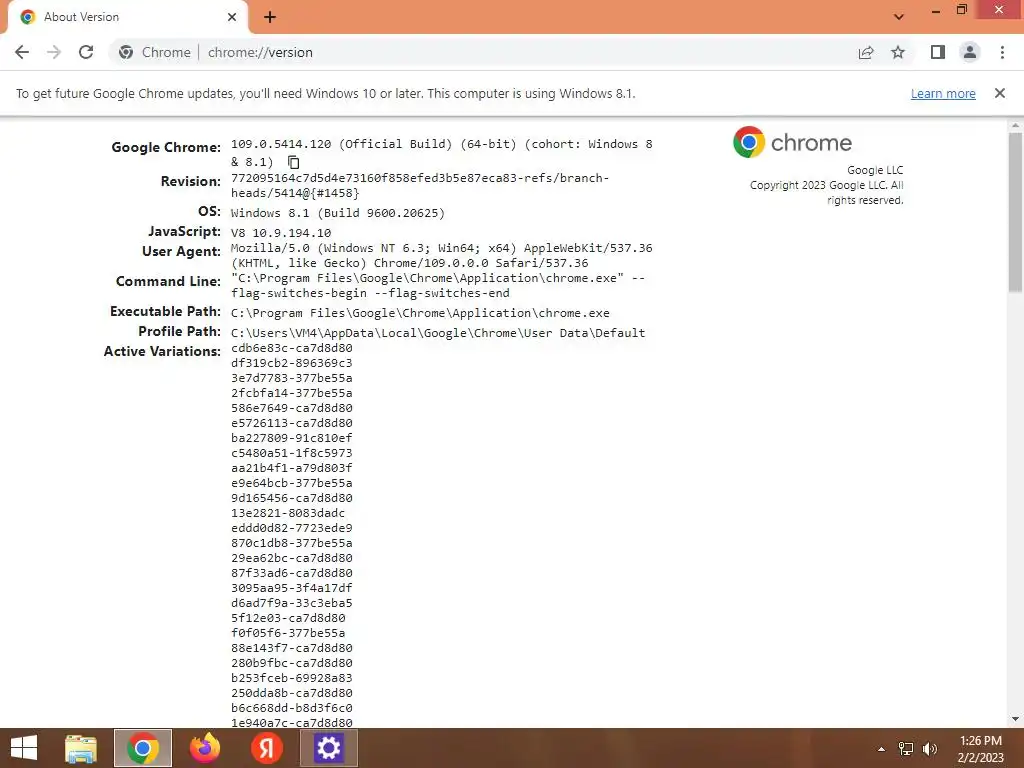Click variation aa21b4f1-a79d803f

coord(291,468)
